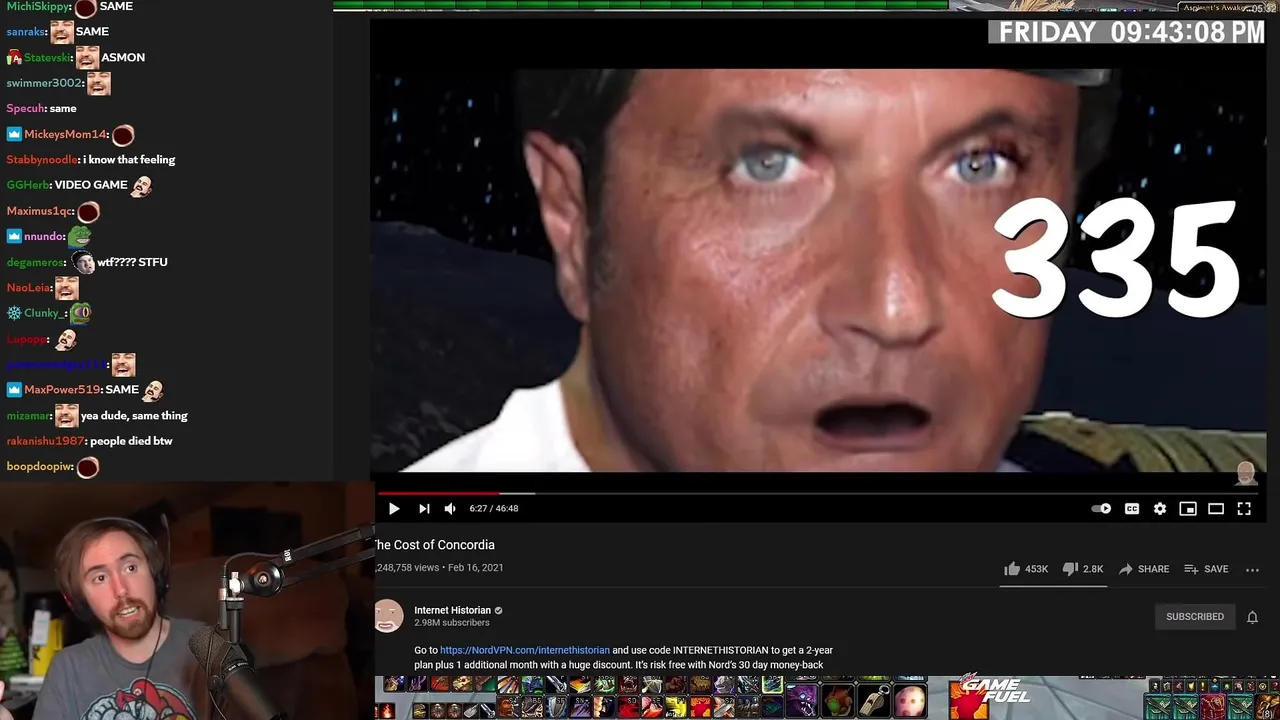The width and height of the screenshot is (1280, 720).
Task: Open the SHARE dialog
Action: 1144,569
